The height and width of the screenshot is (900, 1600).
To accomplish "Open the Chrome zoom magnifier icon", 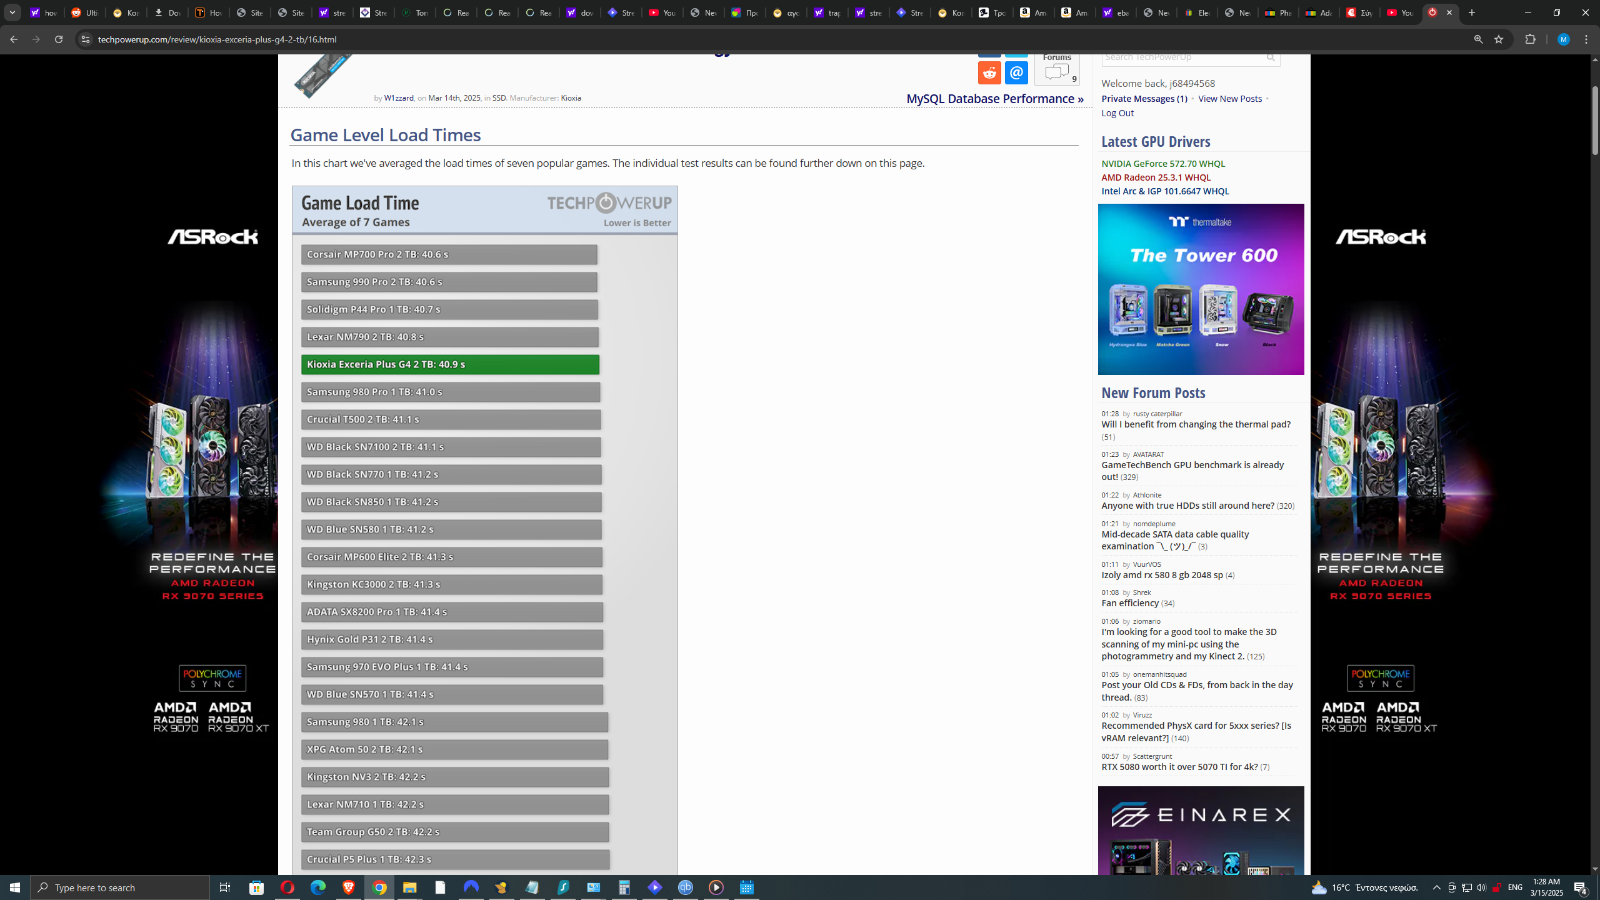I will (x=1478, y=39).
